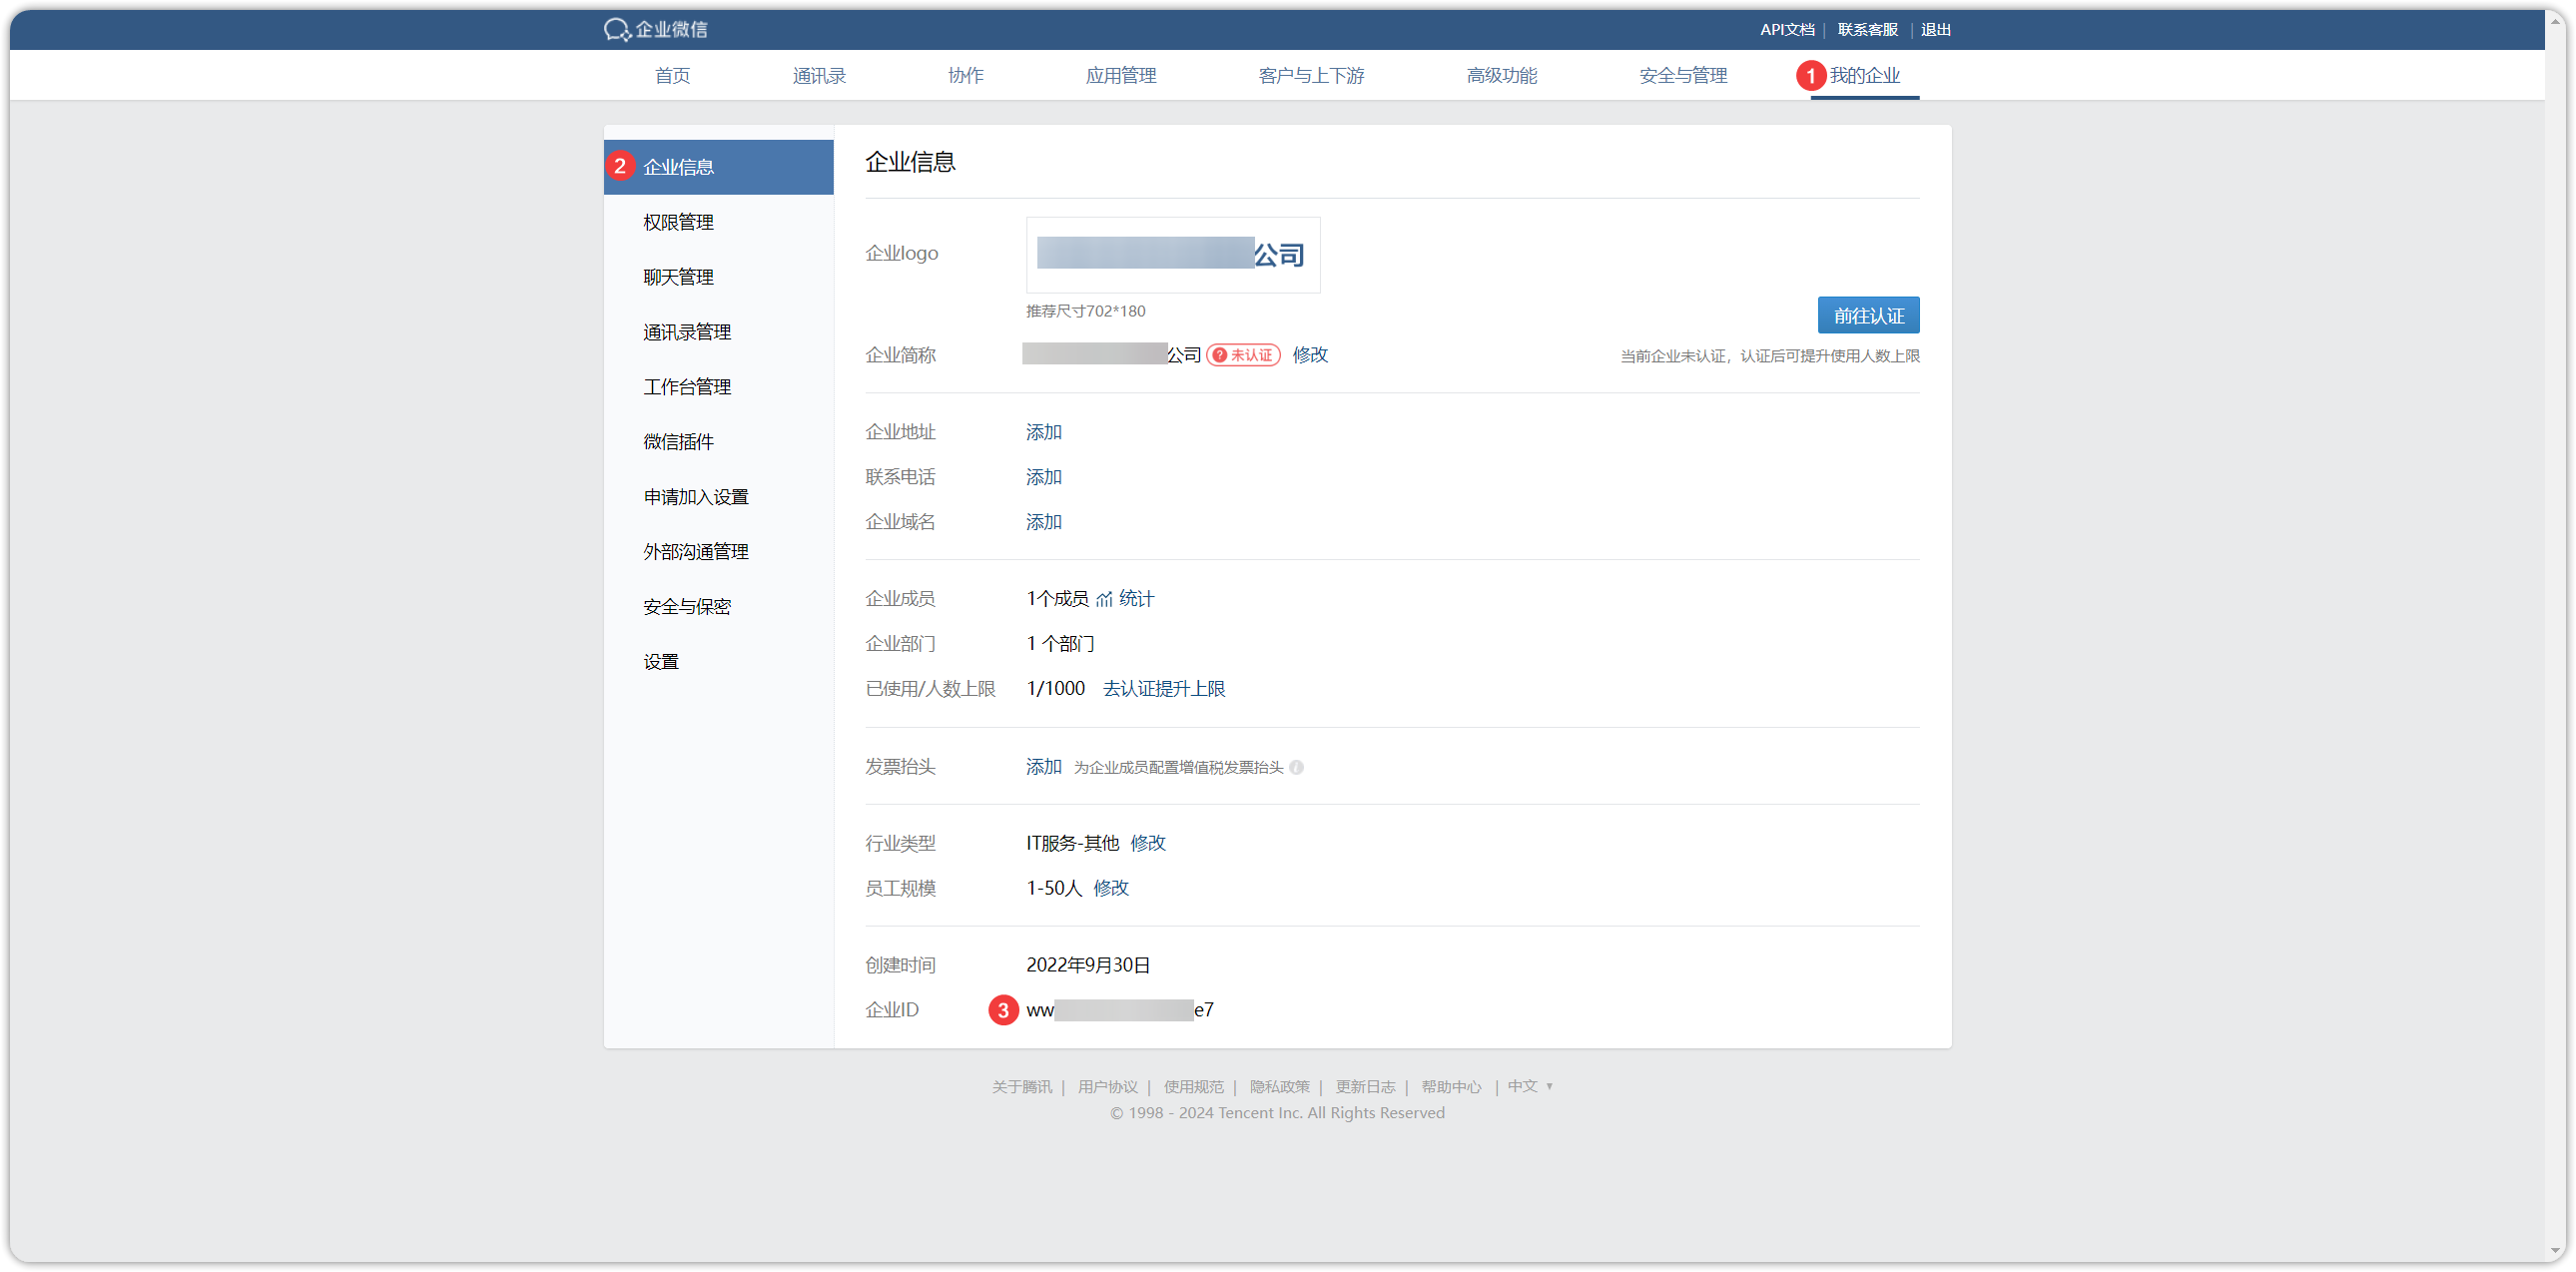Viewport: 2576px width, 1272px height.
Task: Open 申请加入设置 sidebar item
Action: click(x=718, y=497)
